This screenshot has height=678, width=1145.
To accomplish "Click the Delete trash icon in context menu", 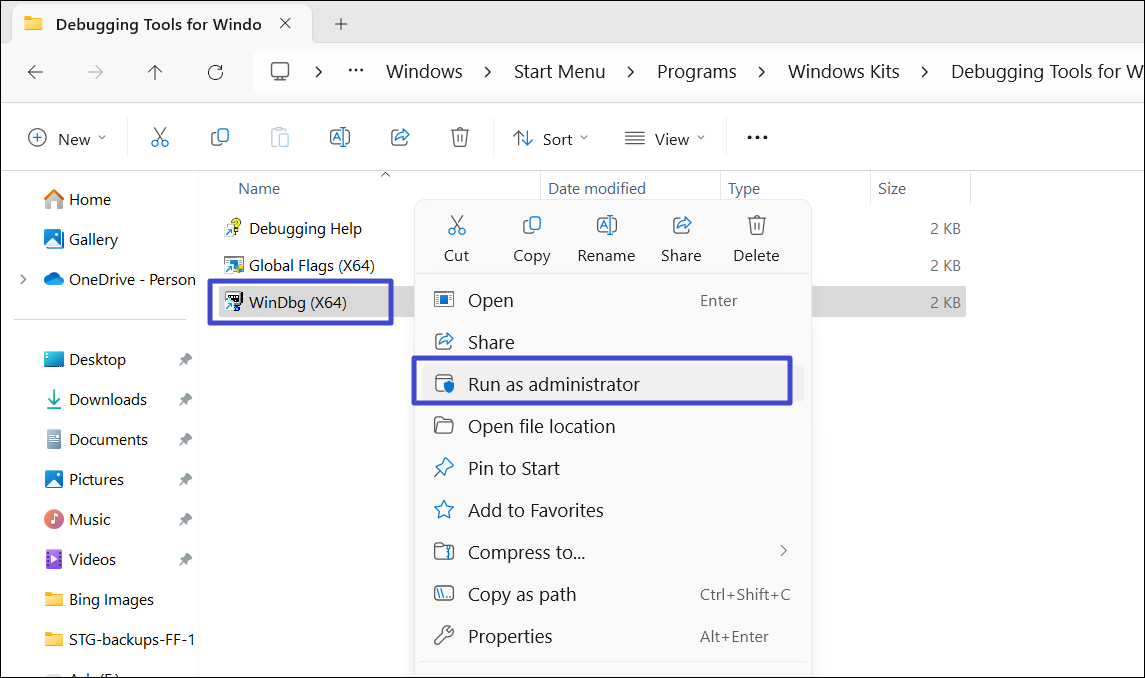I will (756, 226).
